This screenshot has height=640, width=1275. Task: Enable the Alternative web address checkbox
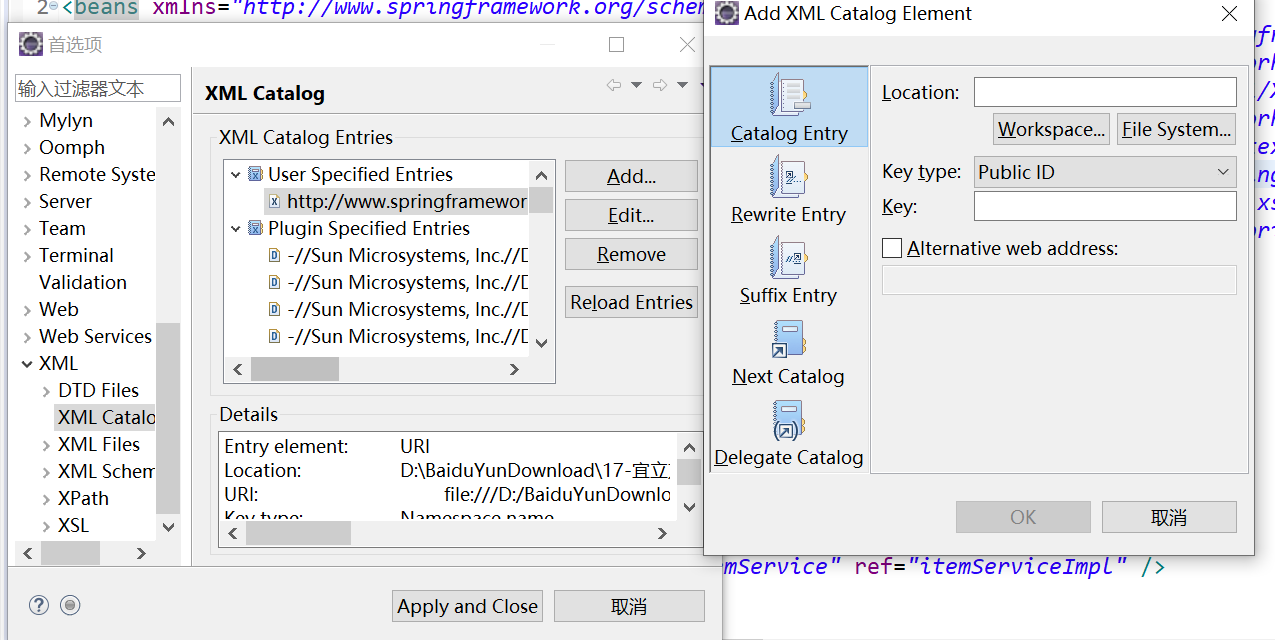click(x=892, y=248)
